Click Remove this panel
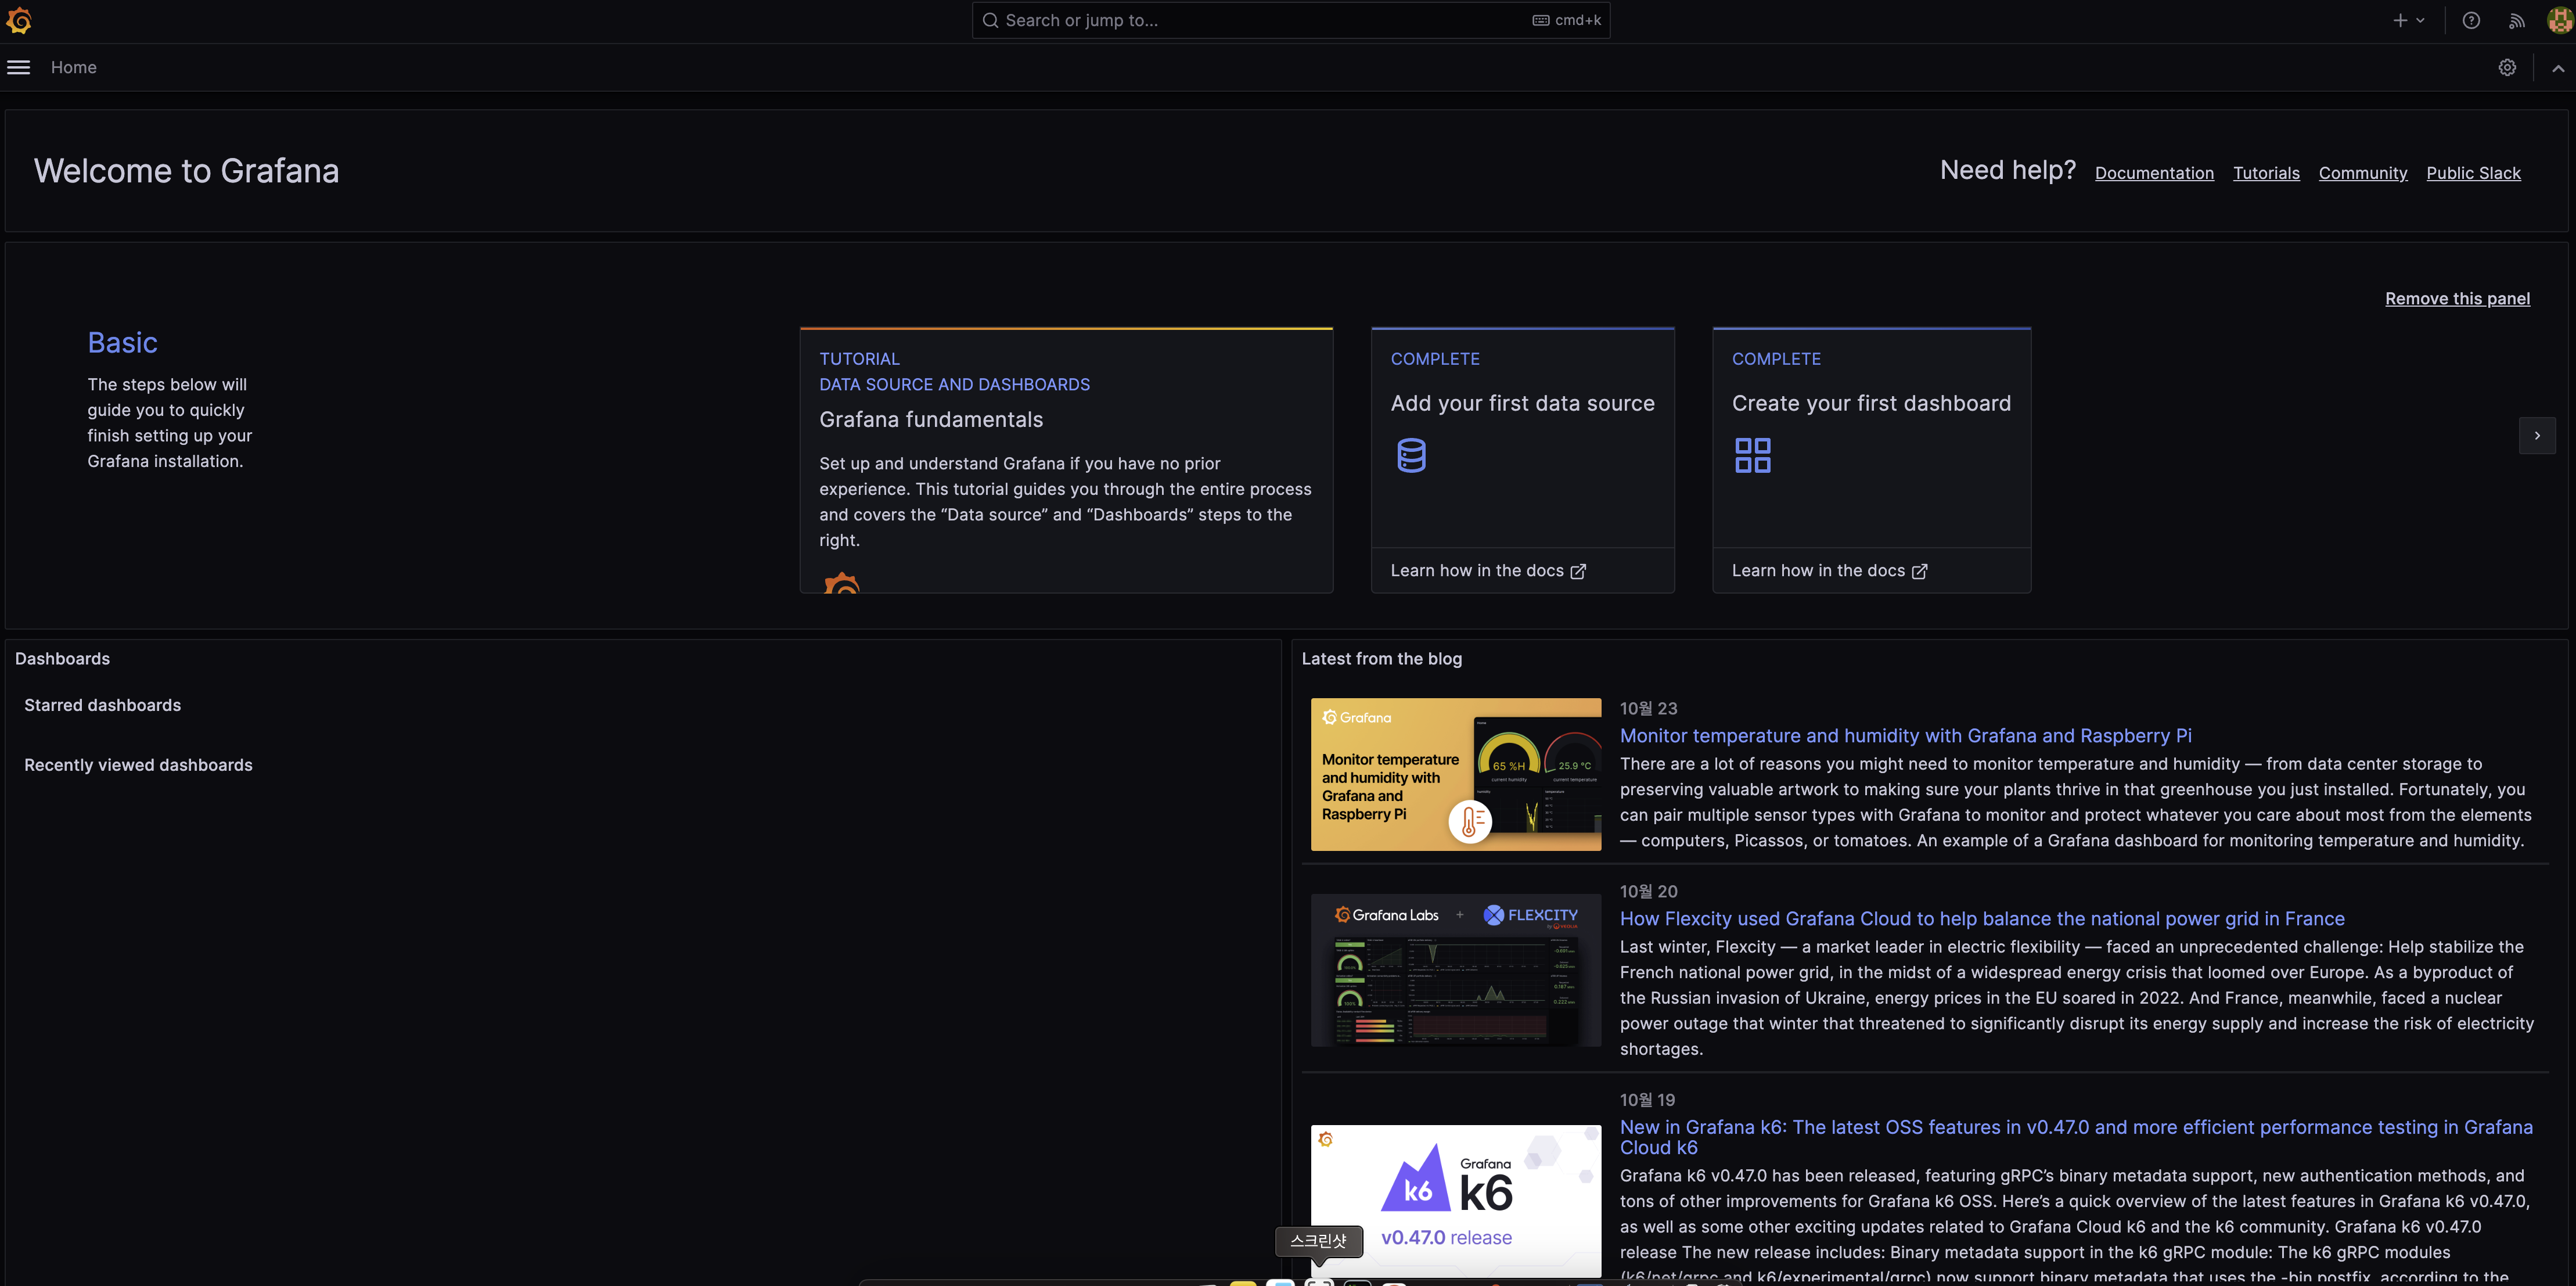 (2457, 299)
